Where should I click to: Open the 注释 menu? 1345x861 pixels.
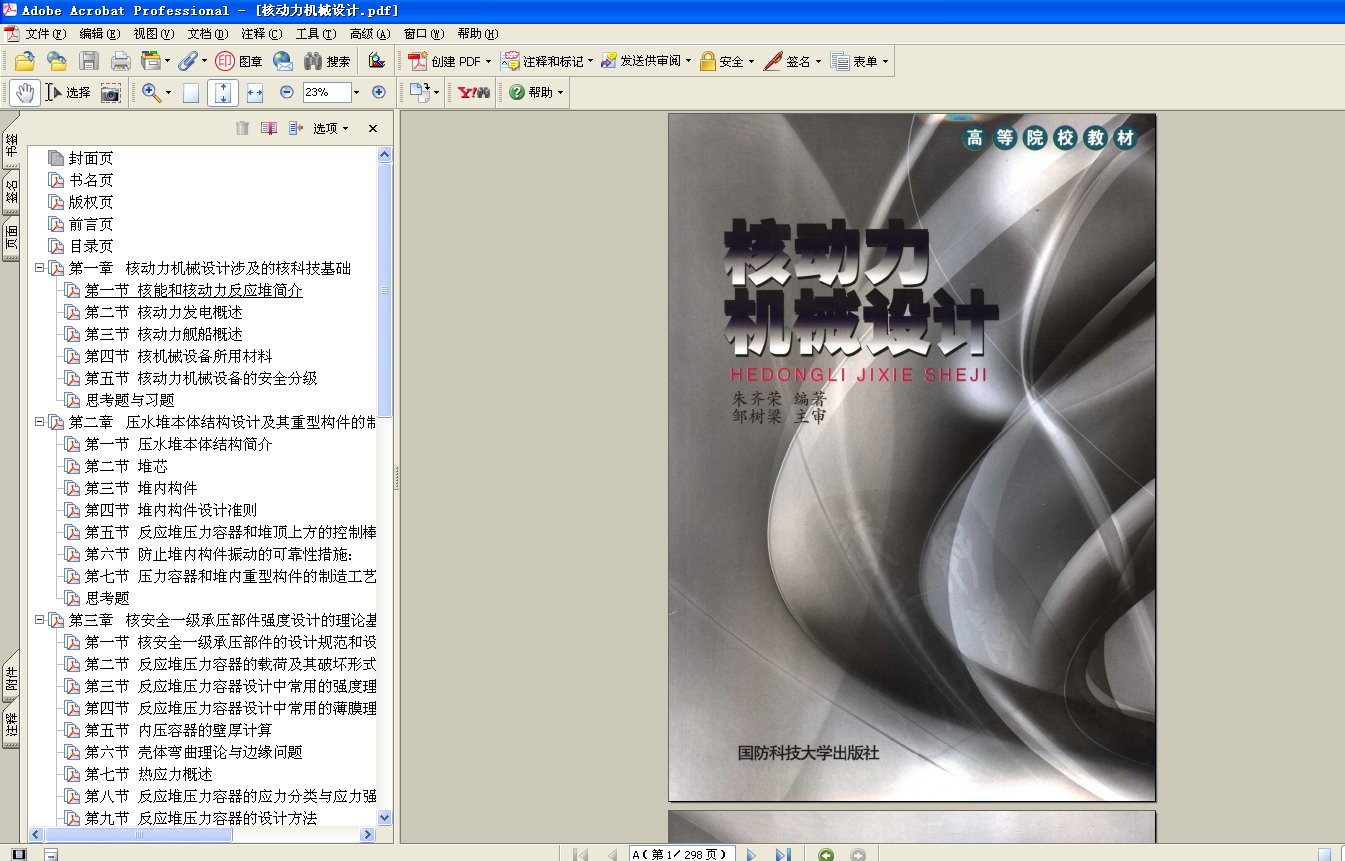(x=262, y=33)
